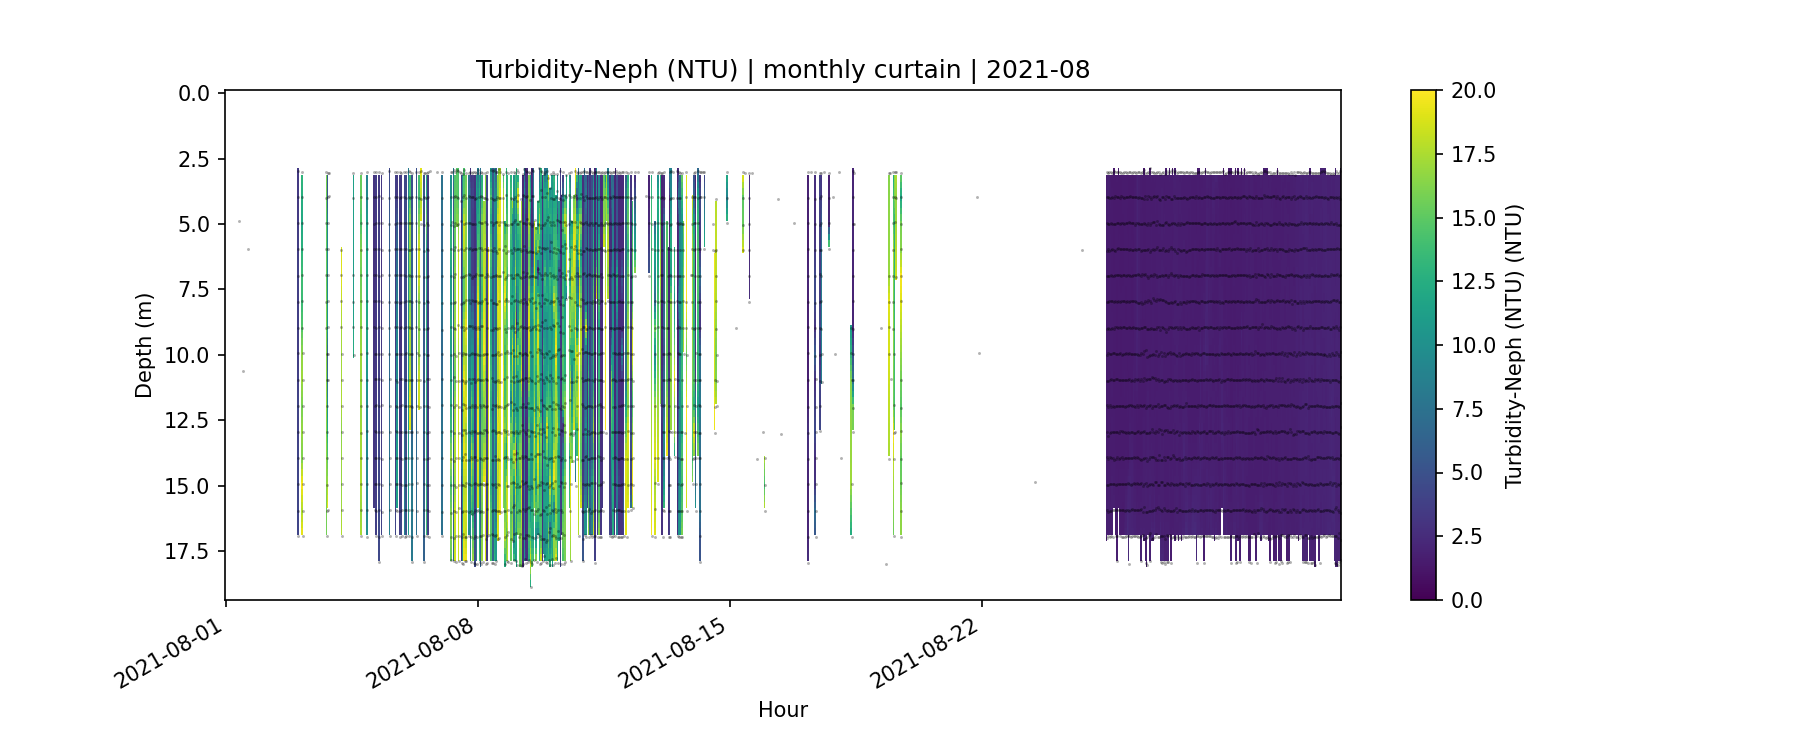Click the 'Depth (m)' y-axis label

[144, 346]
